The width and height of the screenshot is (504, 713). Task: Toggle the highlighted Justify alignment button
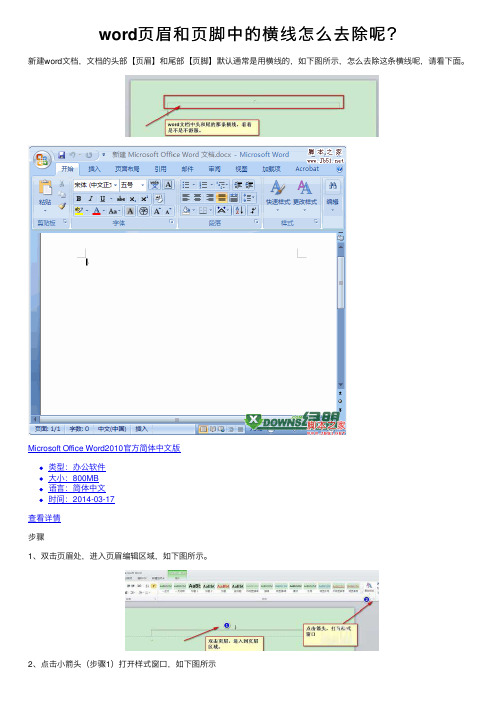[x=222, y=197]
